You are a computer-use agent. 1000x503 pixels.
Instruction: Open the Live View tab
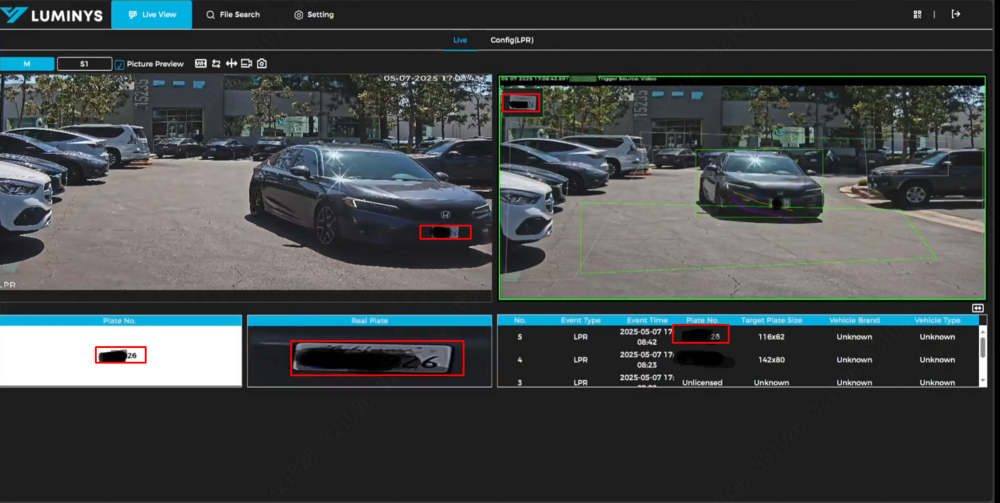click(151, 15)
